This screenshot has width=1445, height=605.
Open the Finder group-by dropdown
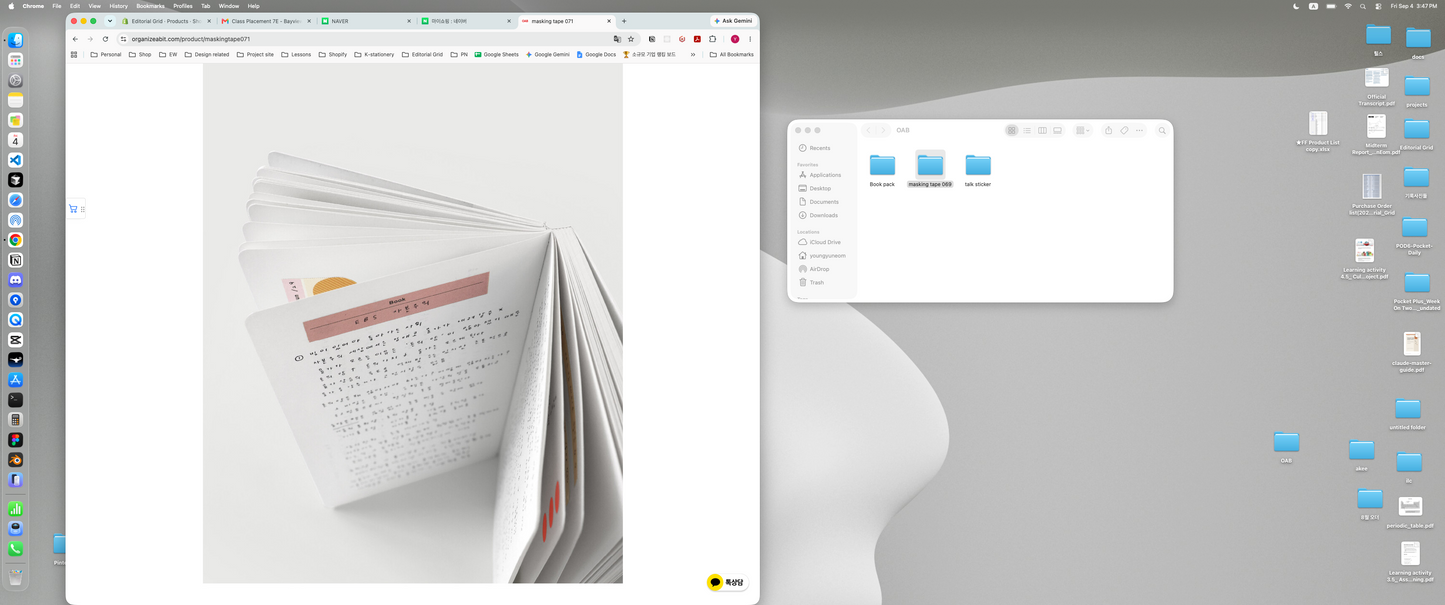click(1082, 130)
